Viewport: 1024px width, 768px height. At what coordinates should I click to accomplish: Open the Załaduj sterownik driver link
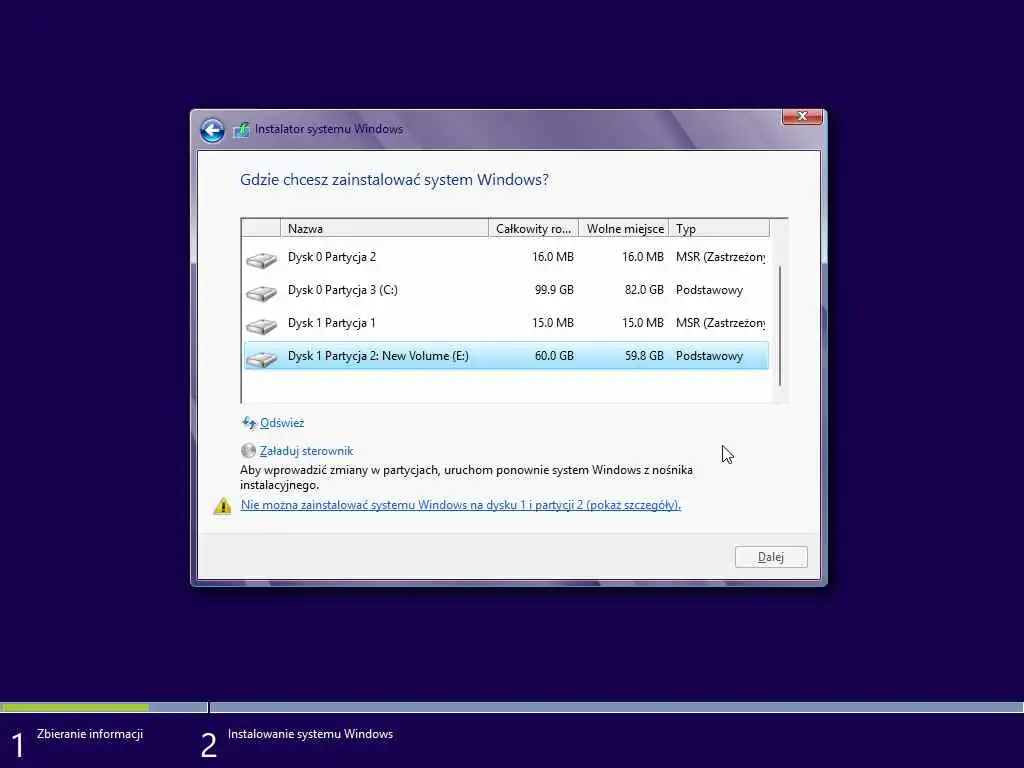click(306, 451)
